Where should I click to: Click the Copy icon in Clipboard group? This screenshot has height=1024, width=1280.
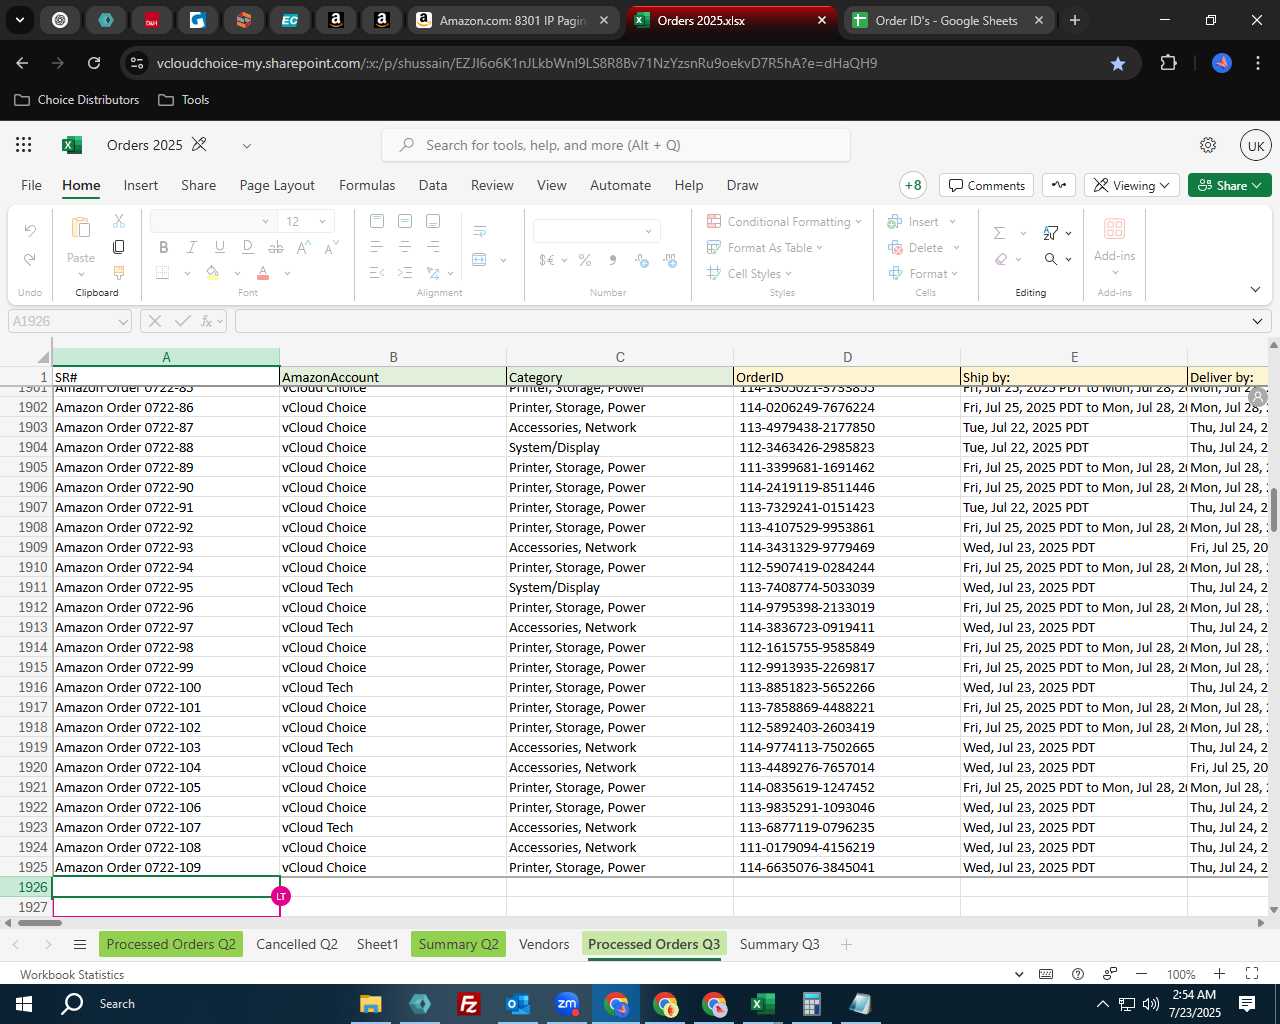click(119, 247)
